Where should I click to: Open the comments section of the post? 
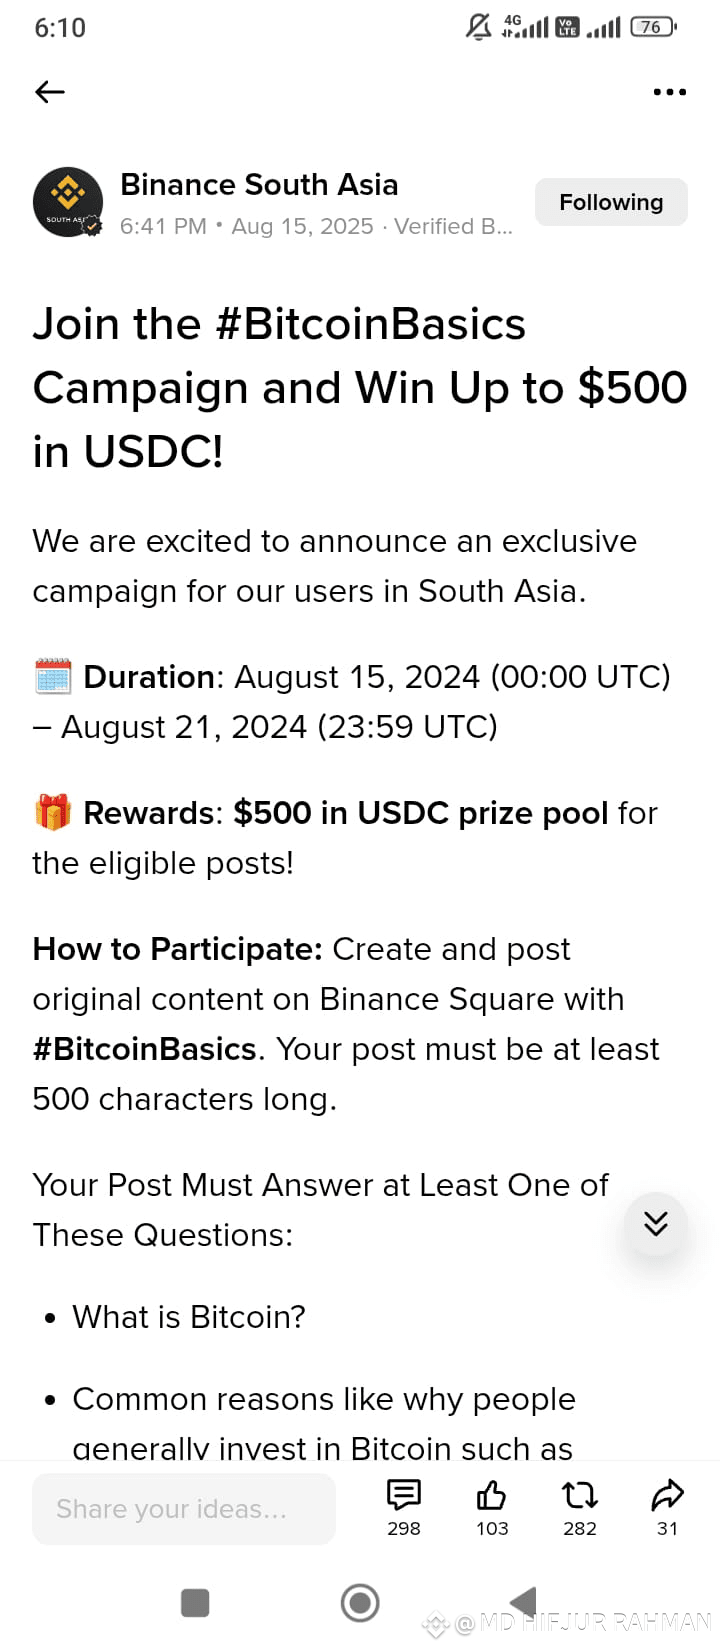[x=403, y=1497]
